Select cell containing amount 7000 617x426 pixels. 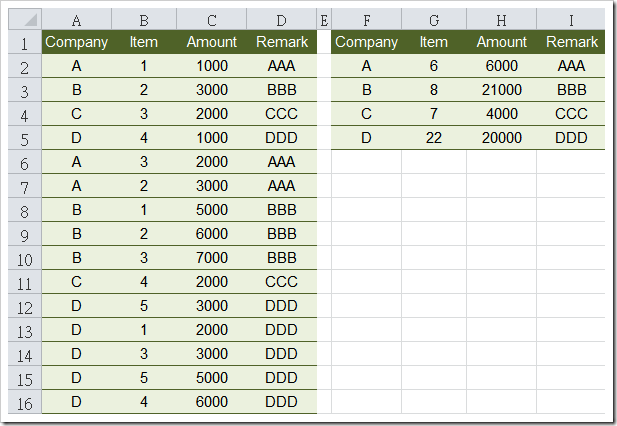click(212, 258)
